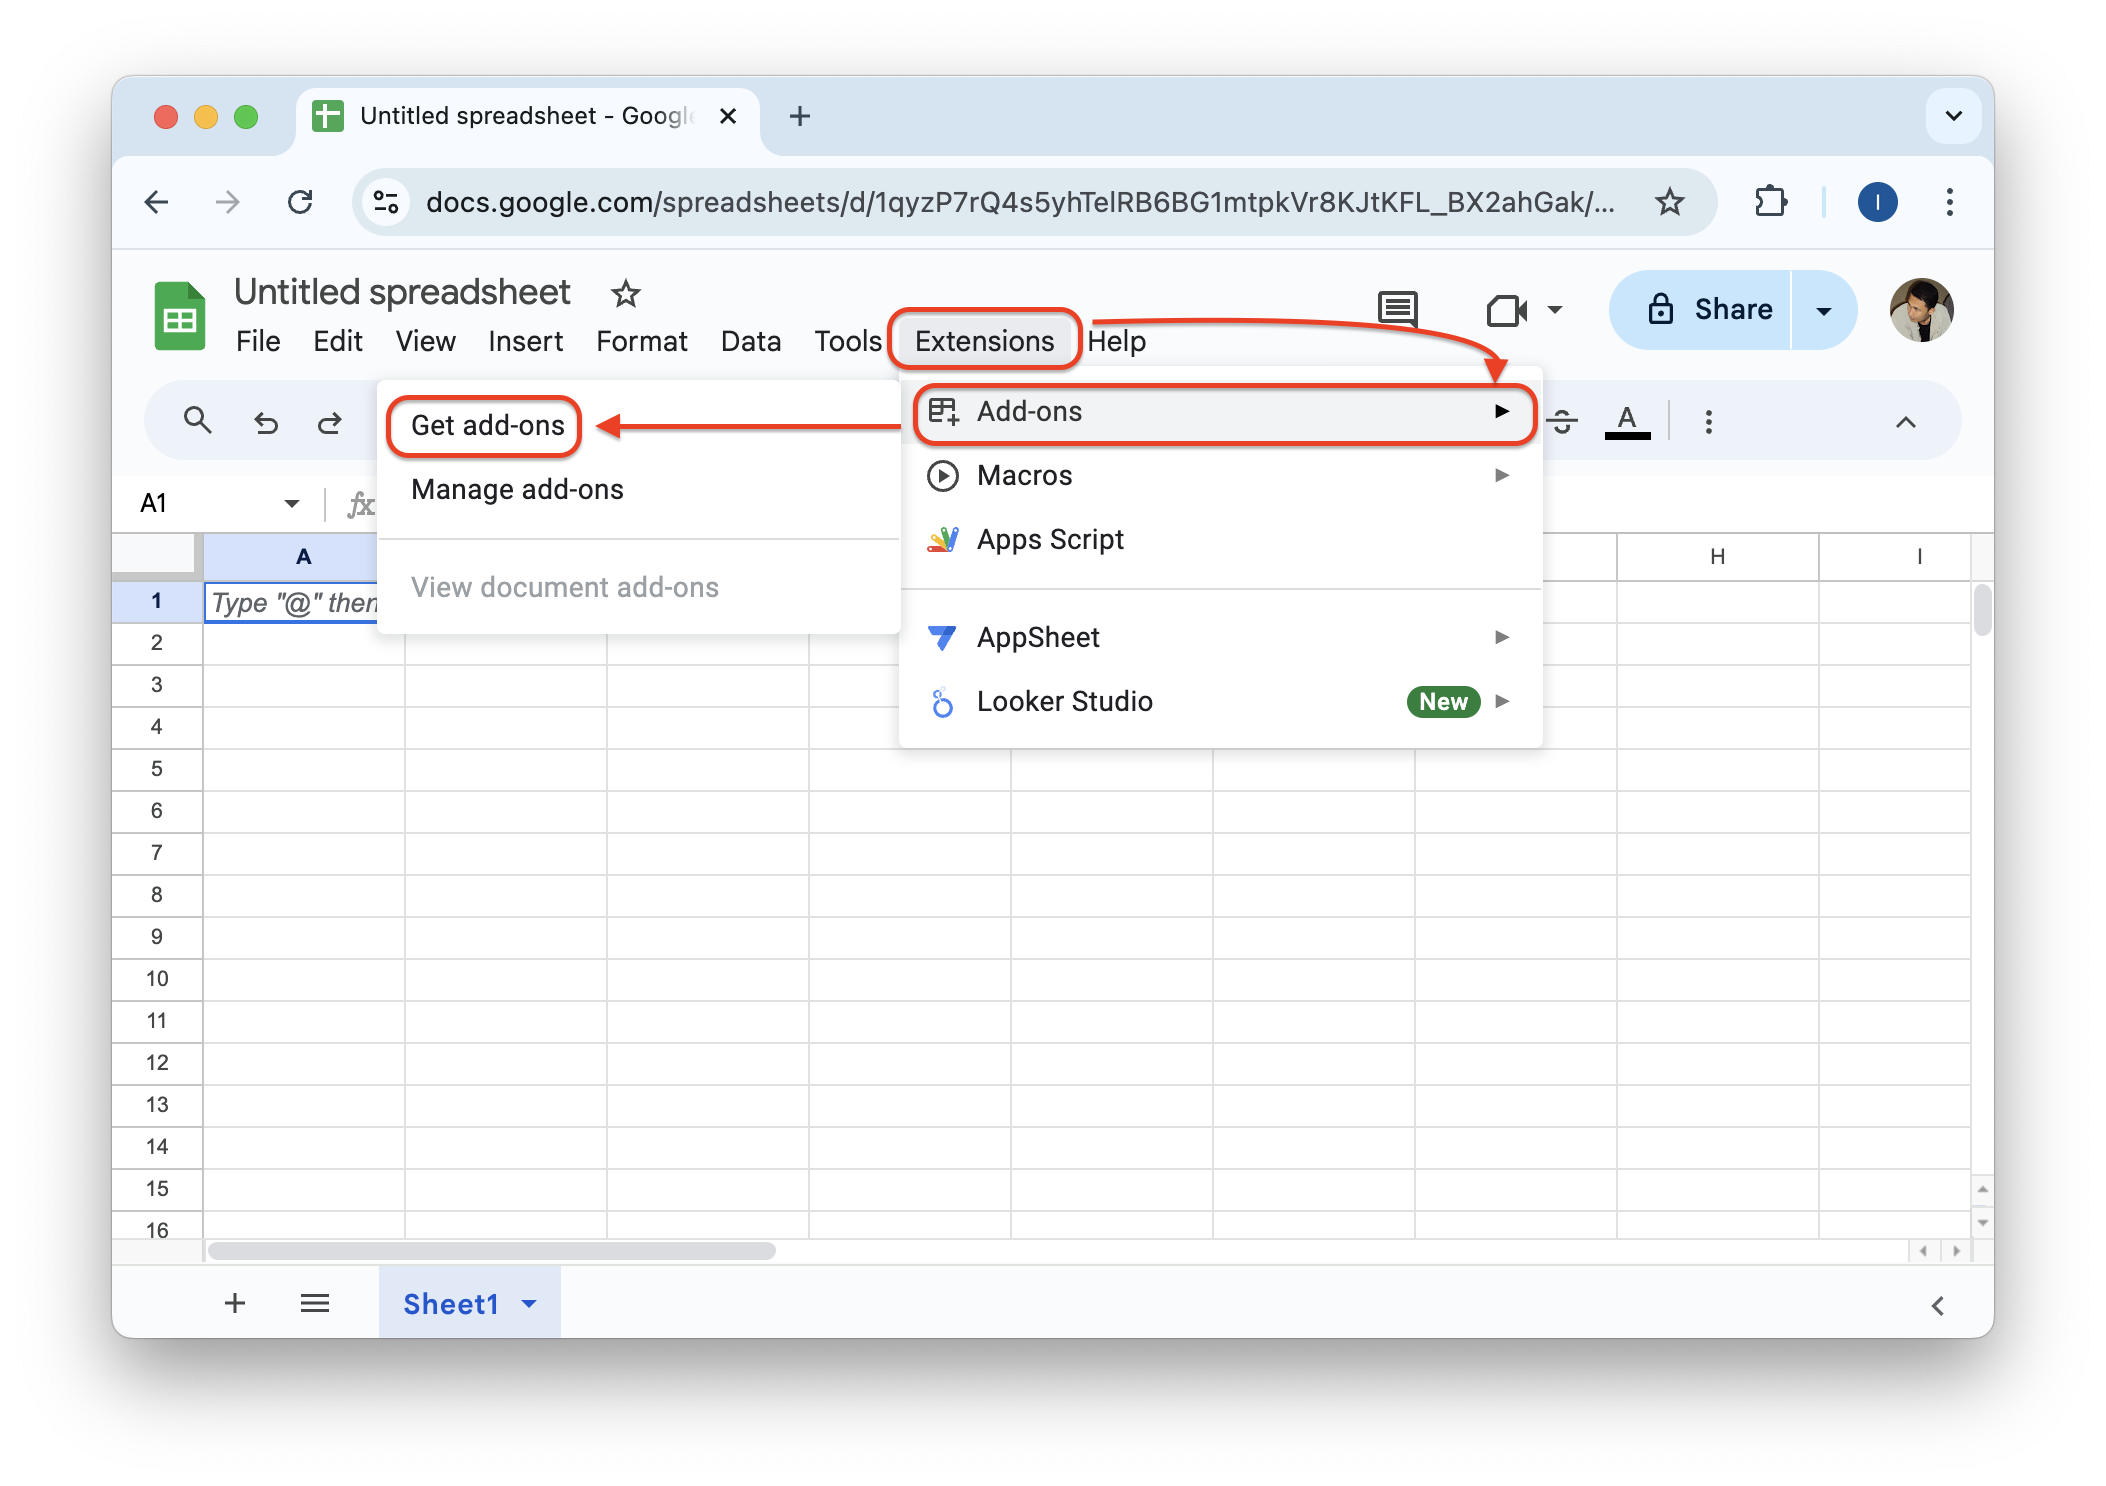
Task: Select Get add-ons from submenu
Action: 487,426
